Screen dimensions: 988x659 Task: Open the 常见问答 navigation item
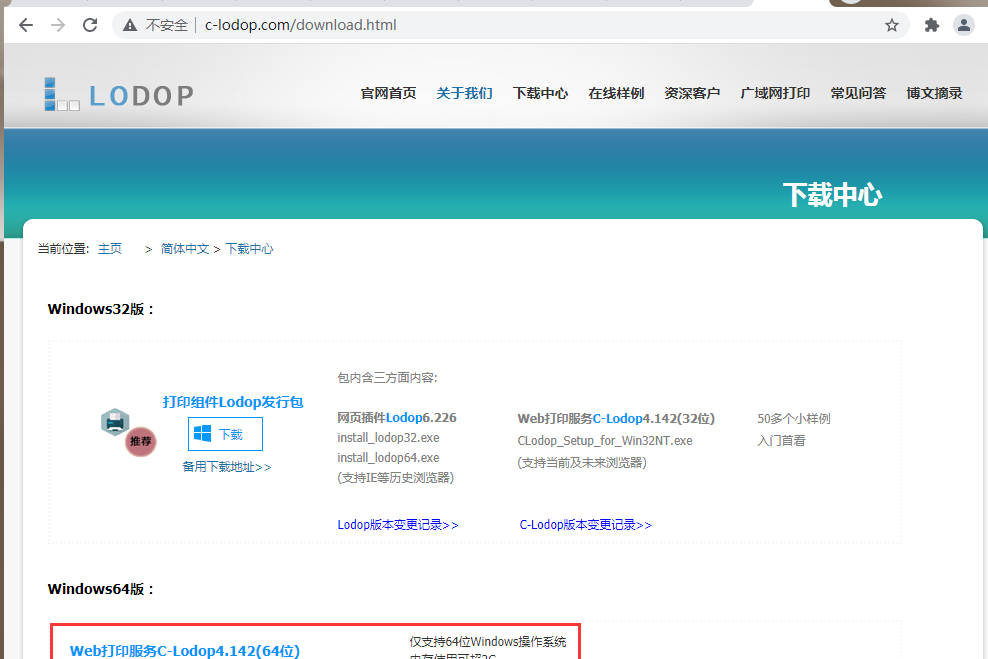point(858,93)
